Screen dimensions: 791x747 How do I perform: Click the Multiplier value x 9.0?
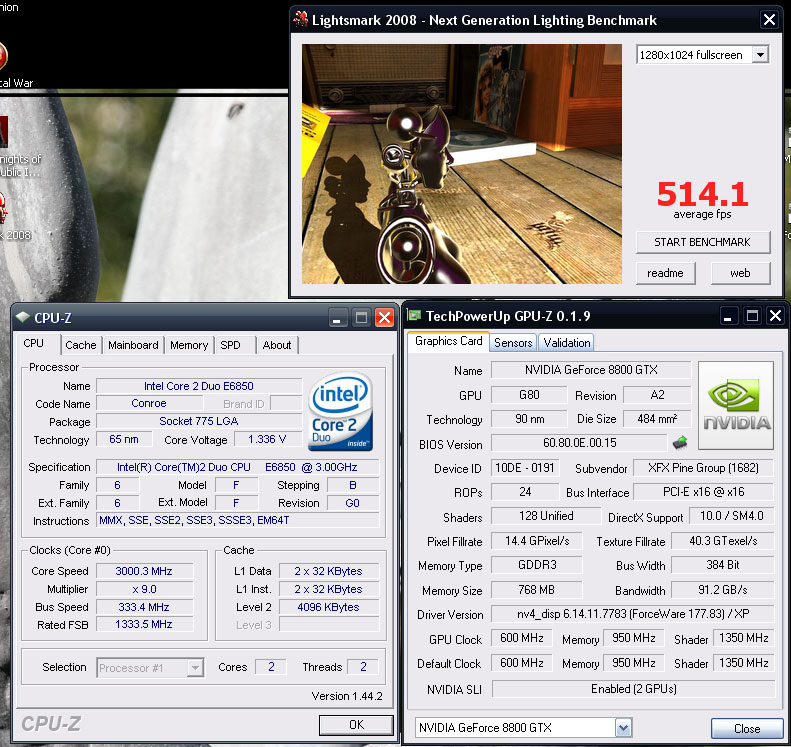[x=144, y=589]
